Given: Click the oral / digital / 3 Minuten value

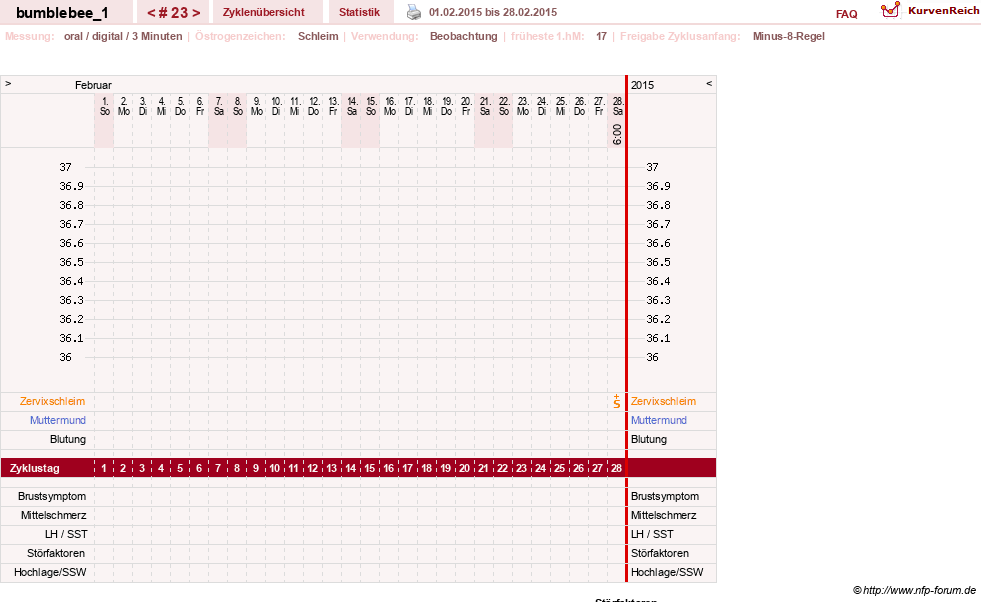Looking at the screenshot, I should (123, 36).
